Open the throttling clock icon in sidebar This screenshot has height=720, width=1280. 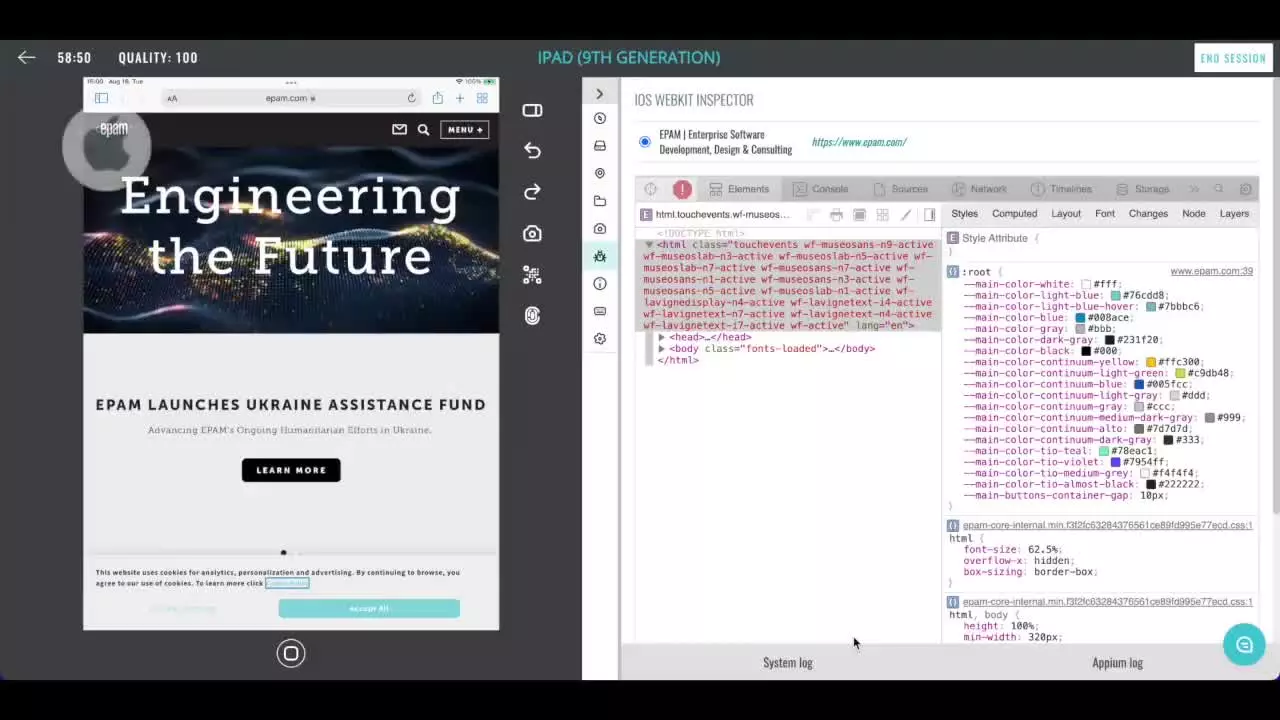tap(600, 118)
